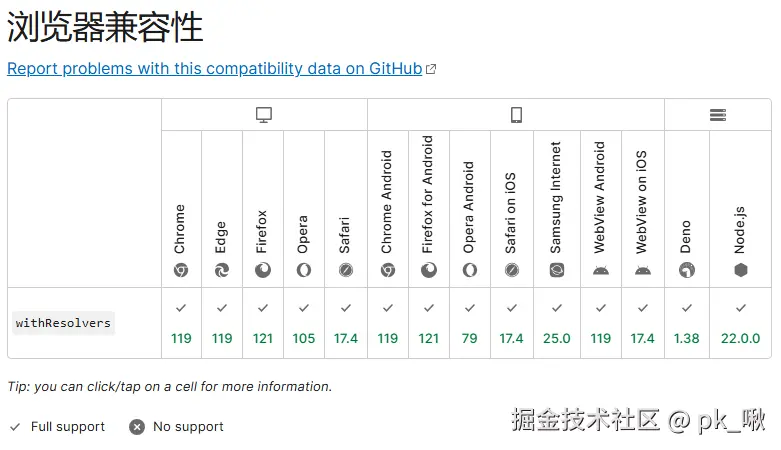Click the Node.js hexagon icon

(741, 270)
